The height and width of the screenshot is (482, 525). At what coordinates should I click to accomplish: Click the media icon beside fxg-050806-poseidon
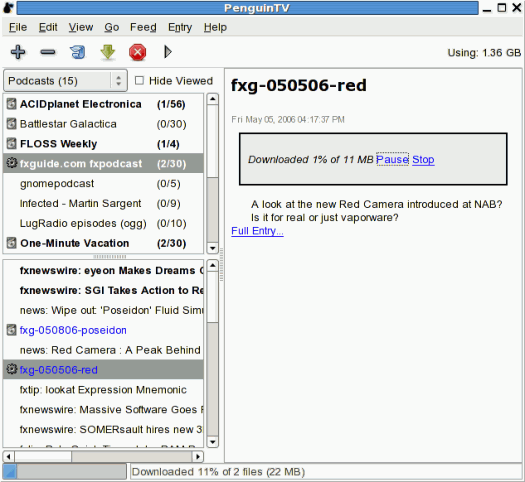pyautogui.click(x=11, y=330)
